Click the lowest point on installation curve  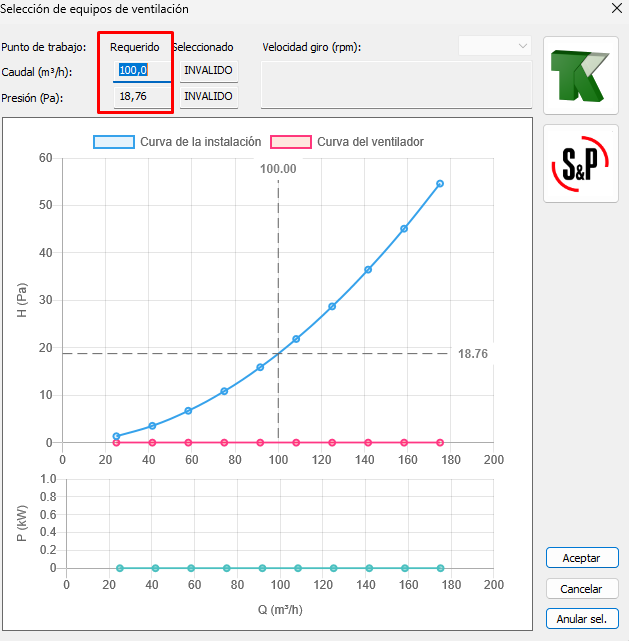pos(116,436)
